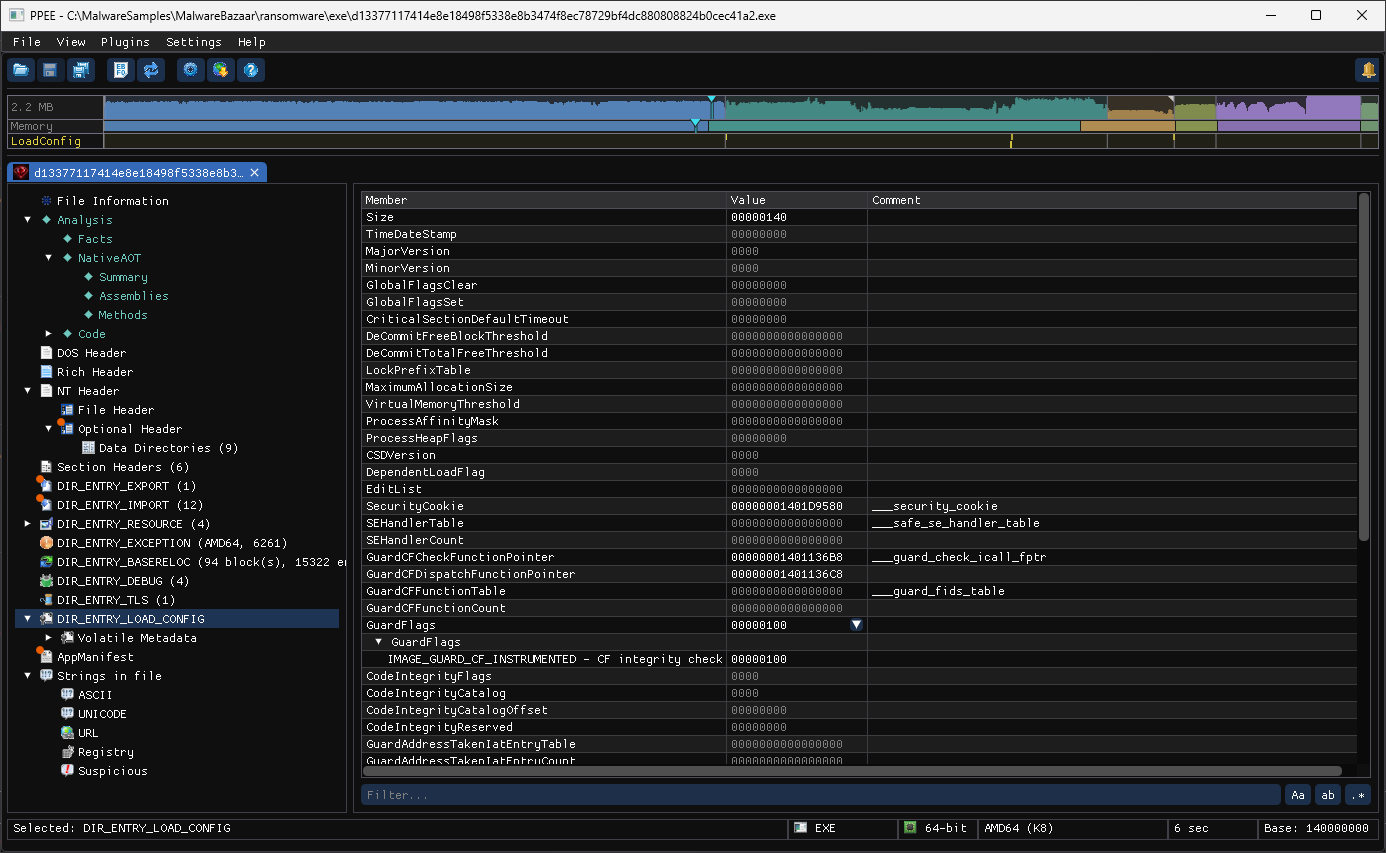The width and height of the screenshot is (1386, 853).
Task: Click the DIR_ENTRY_EXCEPTION tree icon
Action: point(46,543)
